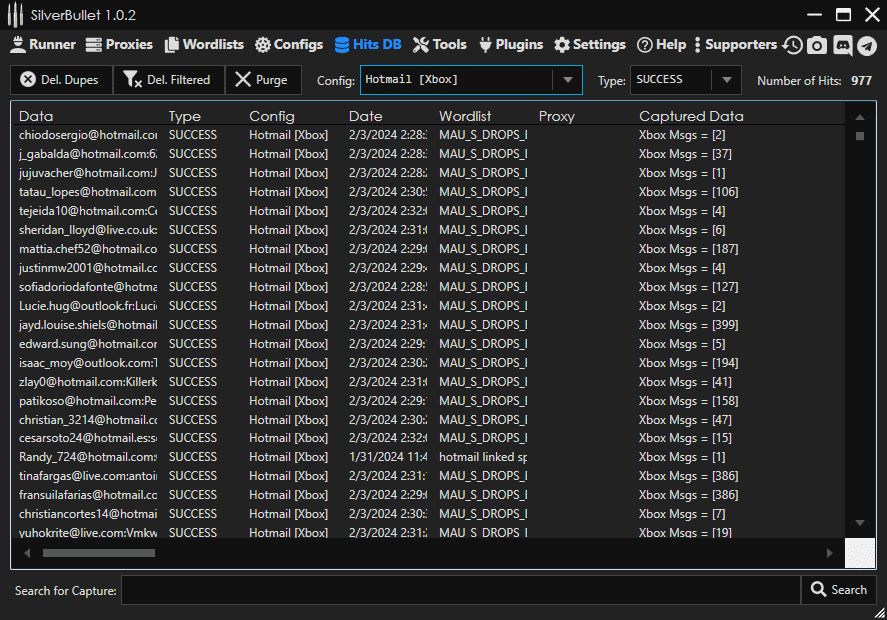Sort by the Captured Data column header

[x=691, y=116]
